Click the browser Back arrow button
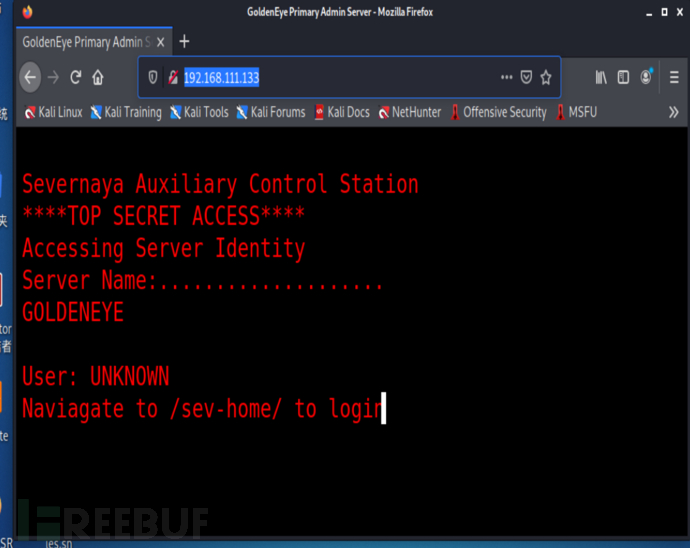This screenshot has width=690, height=548. [30, 77]
